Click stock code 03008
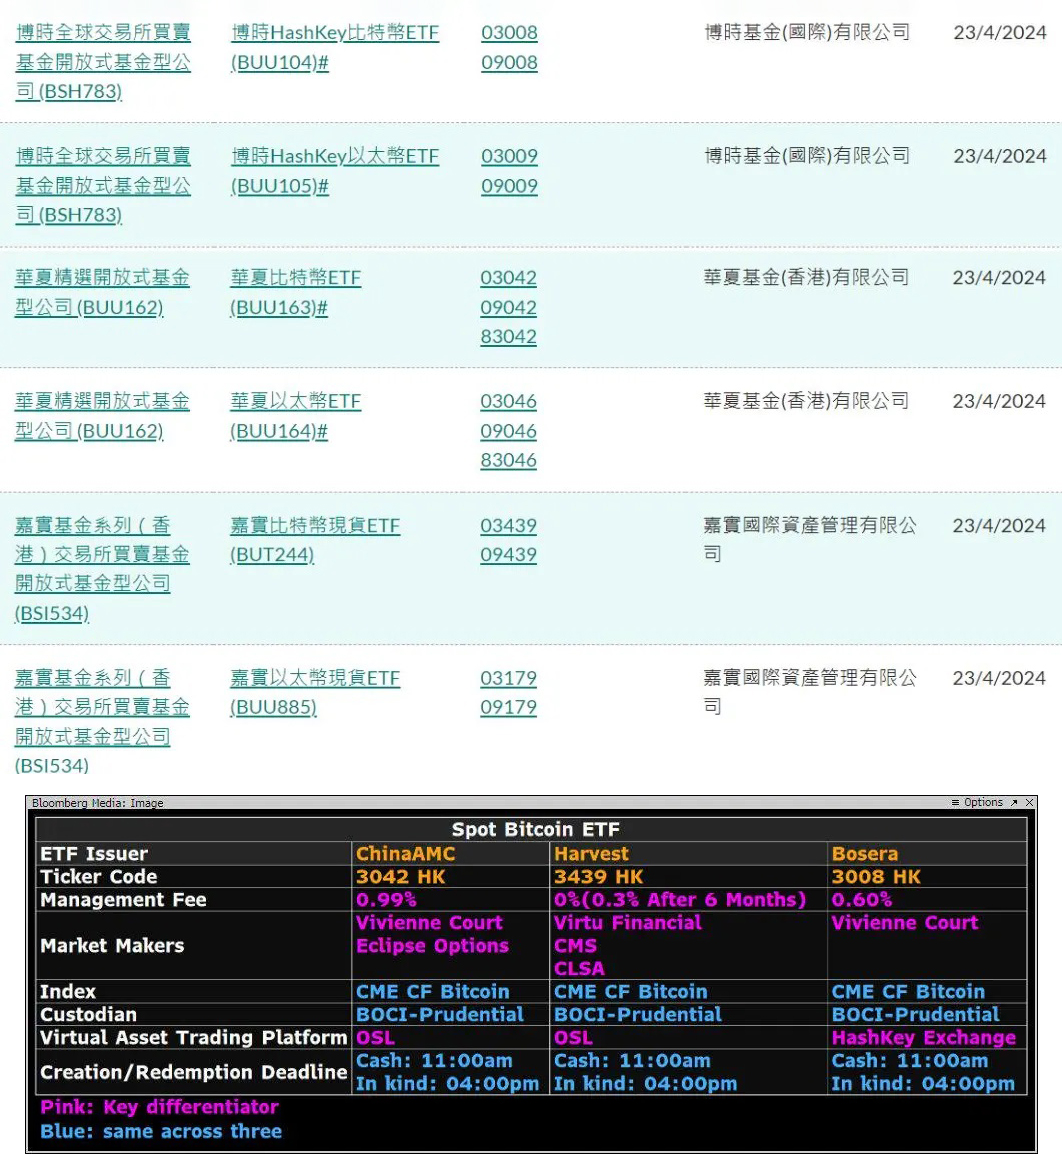The height and width of the screenshot is (1172, 1062). click(x=509, y=33)
